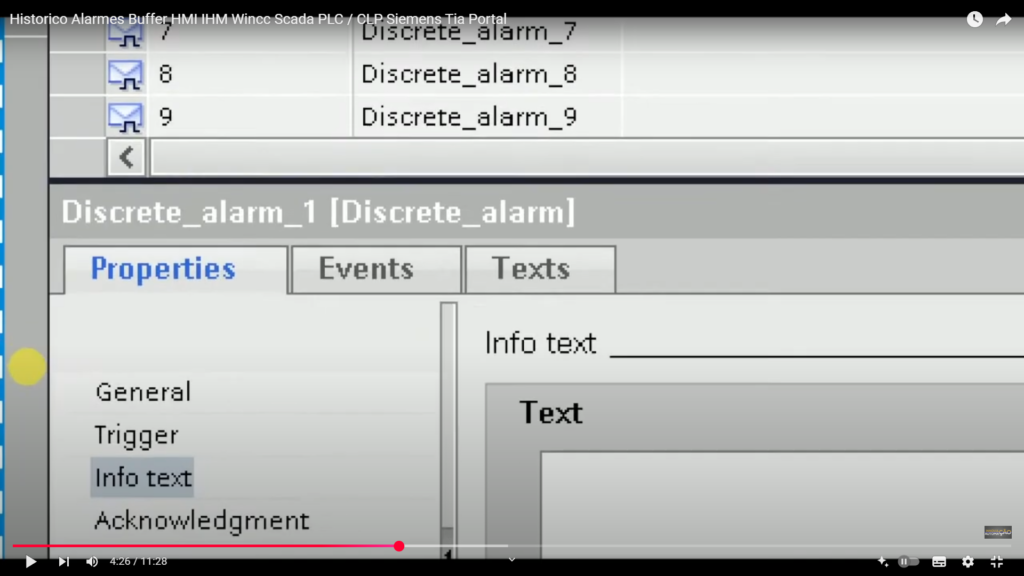This screenshot has width=1024, height=576.
Task: Play the video
Action: (x=30, y=562)
